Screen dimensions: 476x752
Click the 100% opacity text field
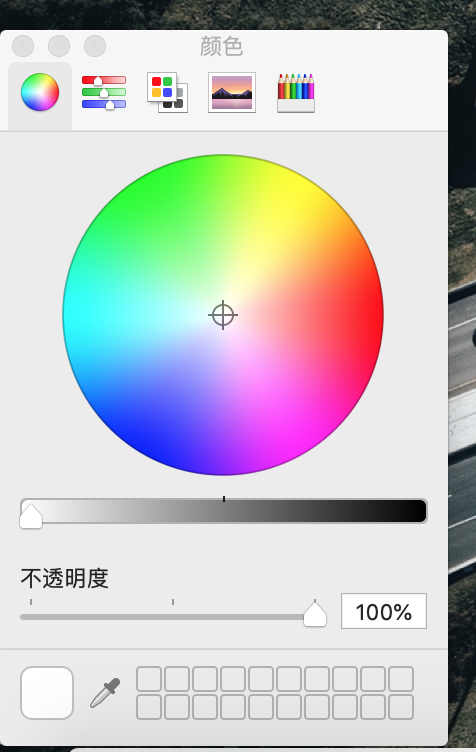point(383,611)
